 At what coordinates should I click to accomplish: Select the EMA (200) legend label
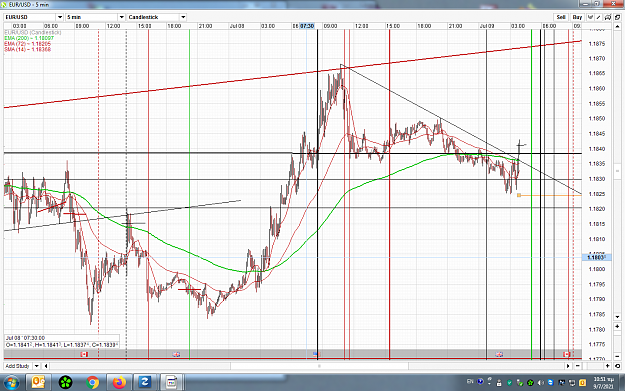(29, 38)
